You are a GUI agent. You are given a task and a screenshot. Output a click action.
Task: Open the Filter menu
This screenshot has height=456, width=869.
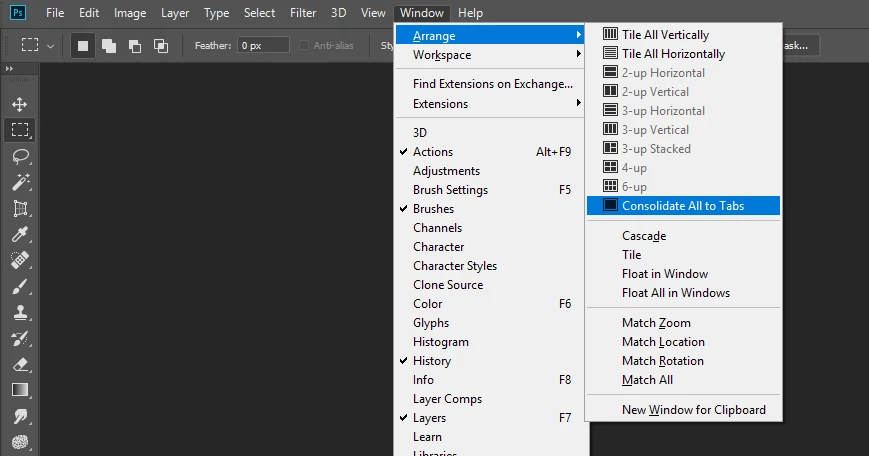(x=303, y=13)
